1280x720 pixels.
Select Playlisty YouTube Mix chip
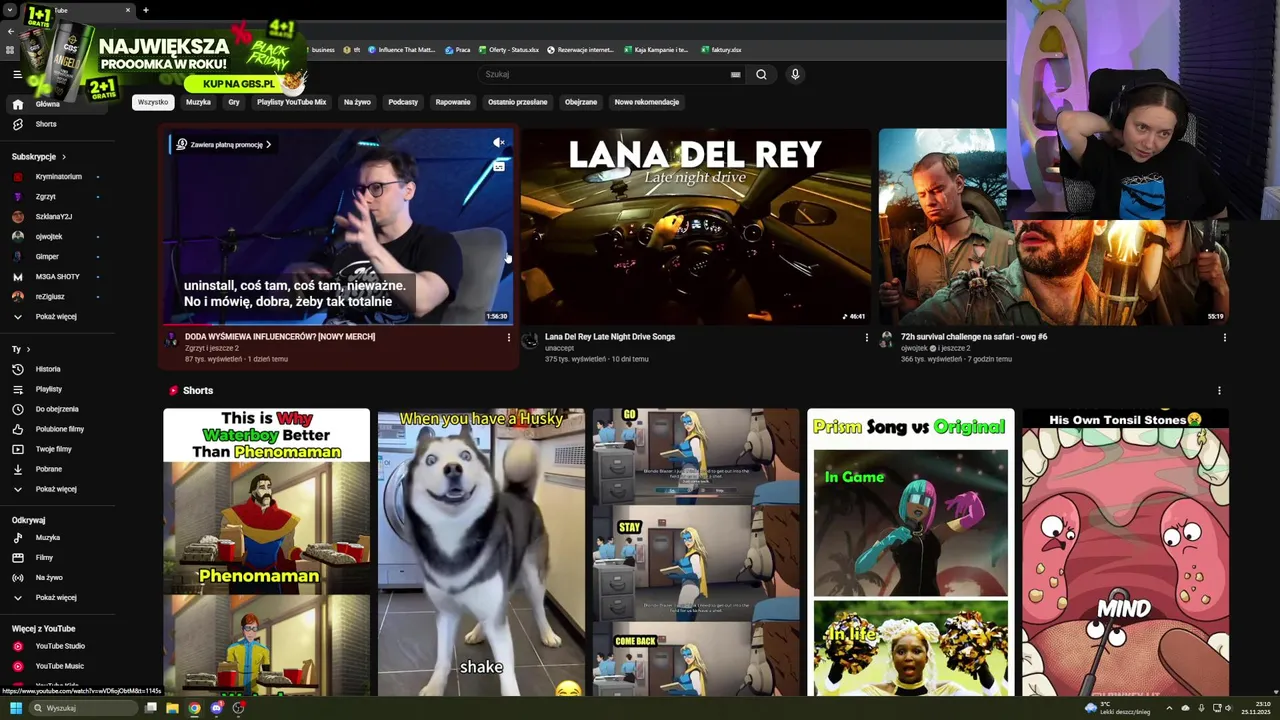coord(291,102)
